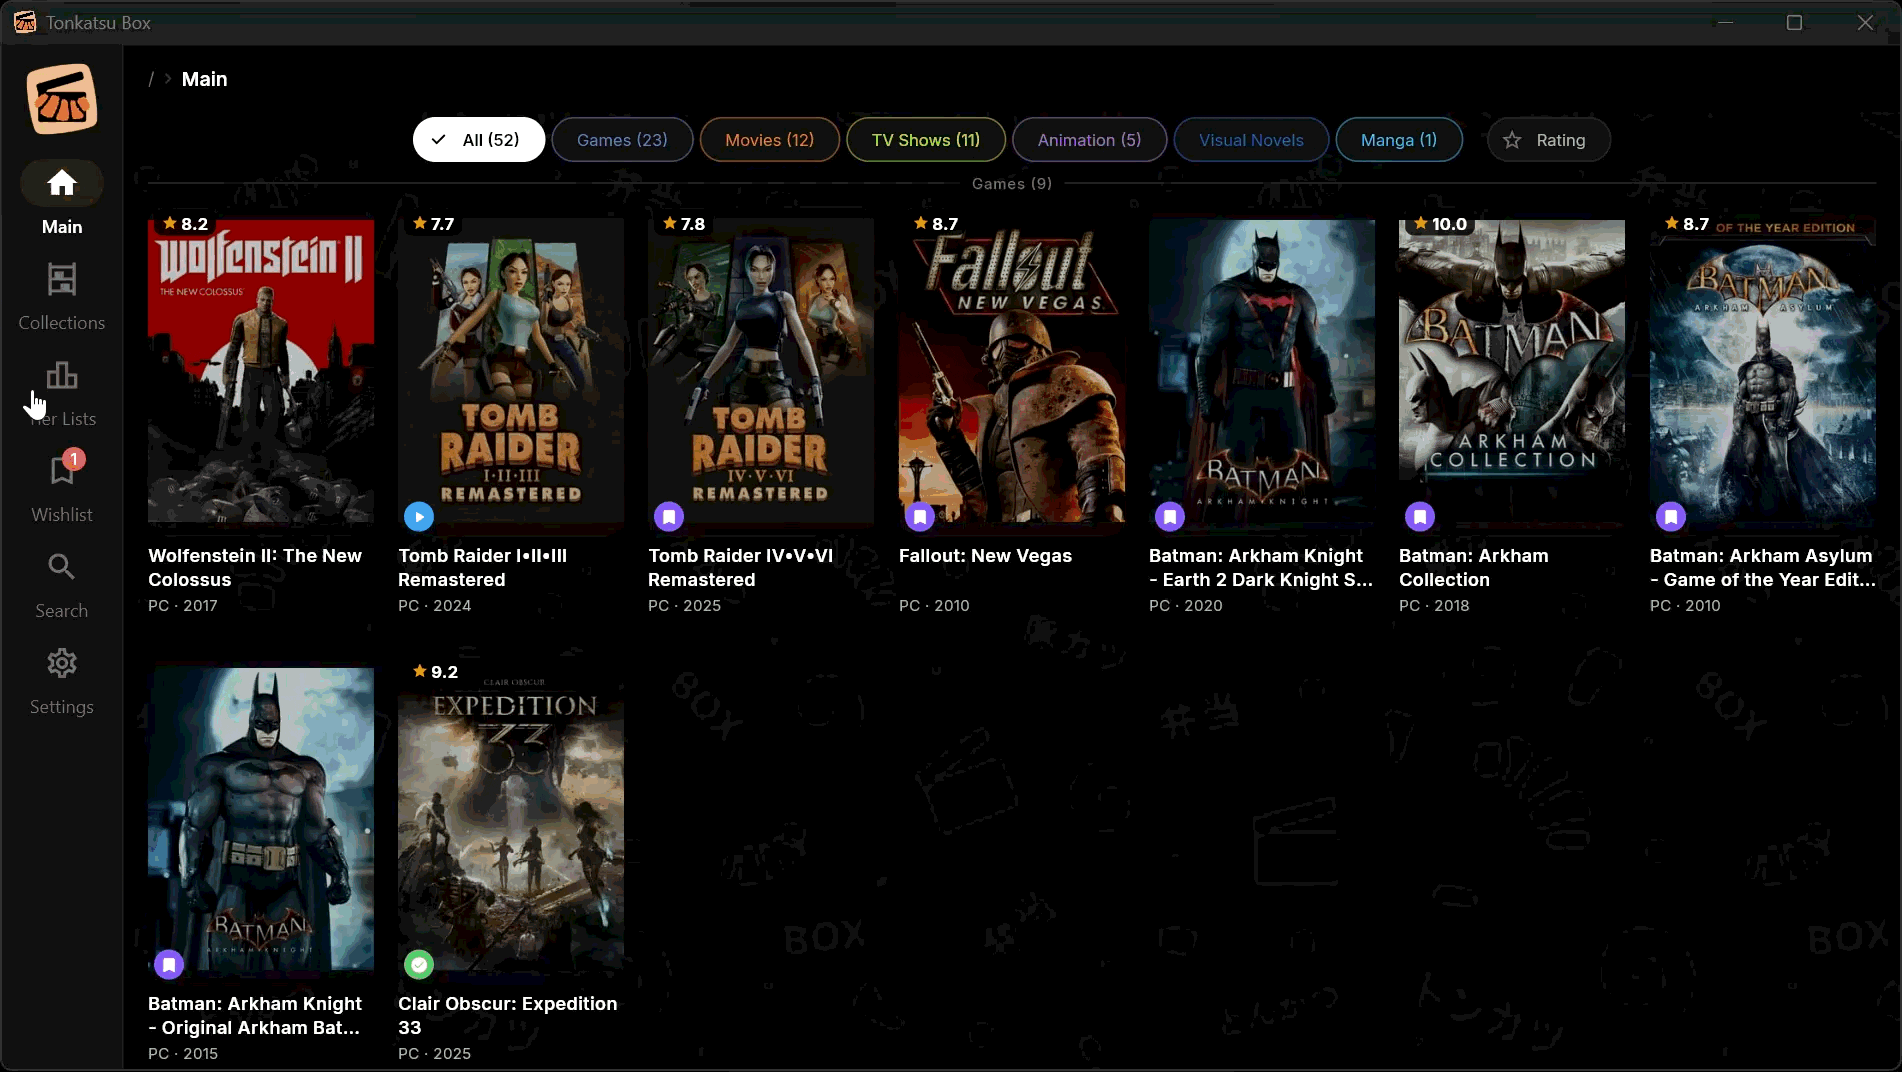This screenshot has width=1902, height=1072.
Task: Click the notification badge on Wishlist
Action: point(74,459)
